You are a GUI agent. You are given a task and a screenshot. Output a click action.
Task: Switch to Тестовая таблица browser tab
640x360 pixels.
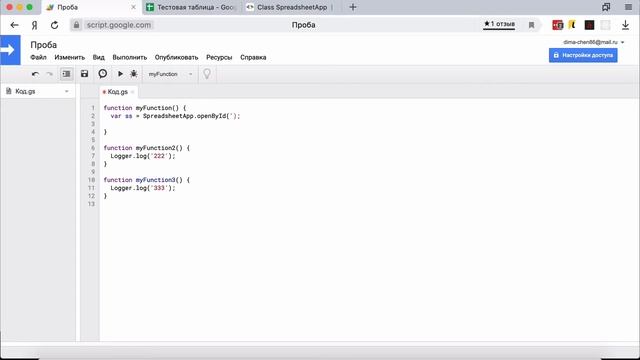pyautogui.click(x=191, y=7)
